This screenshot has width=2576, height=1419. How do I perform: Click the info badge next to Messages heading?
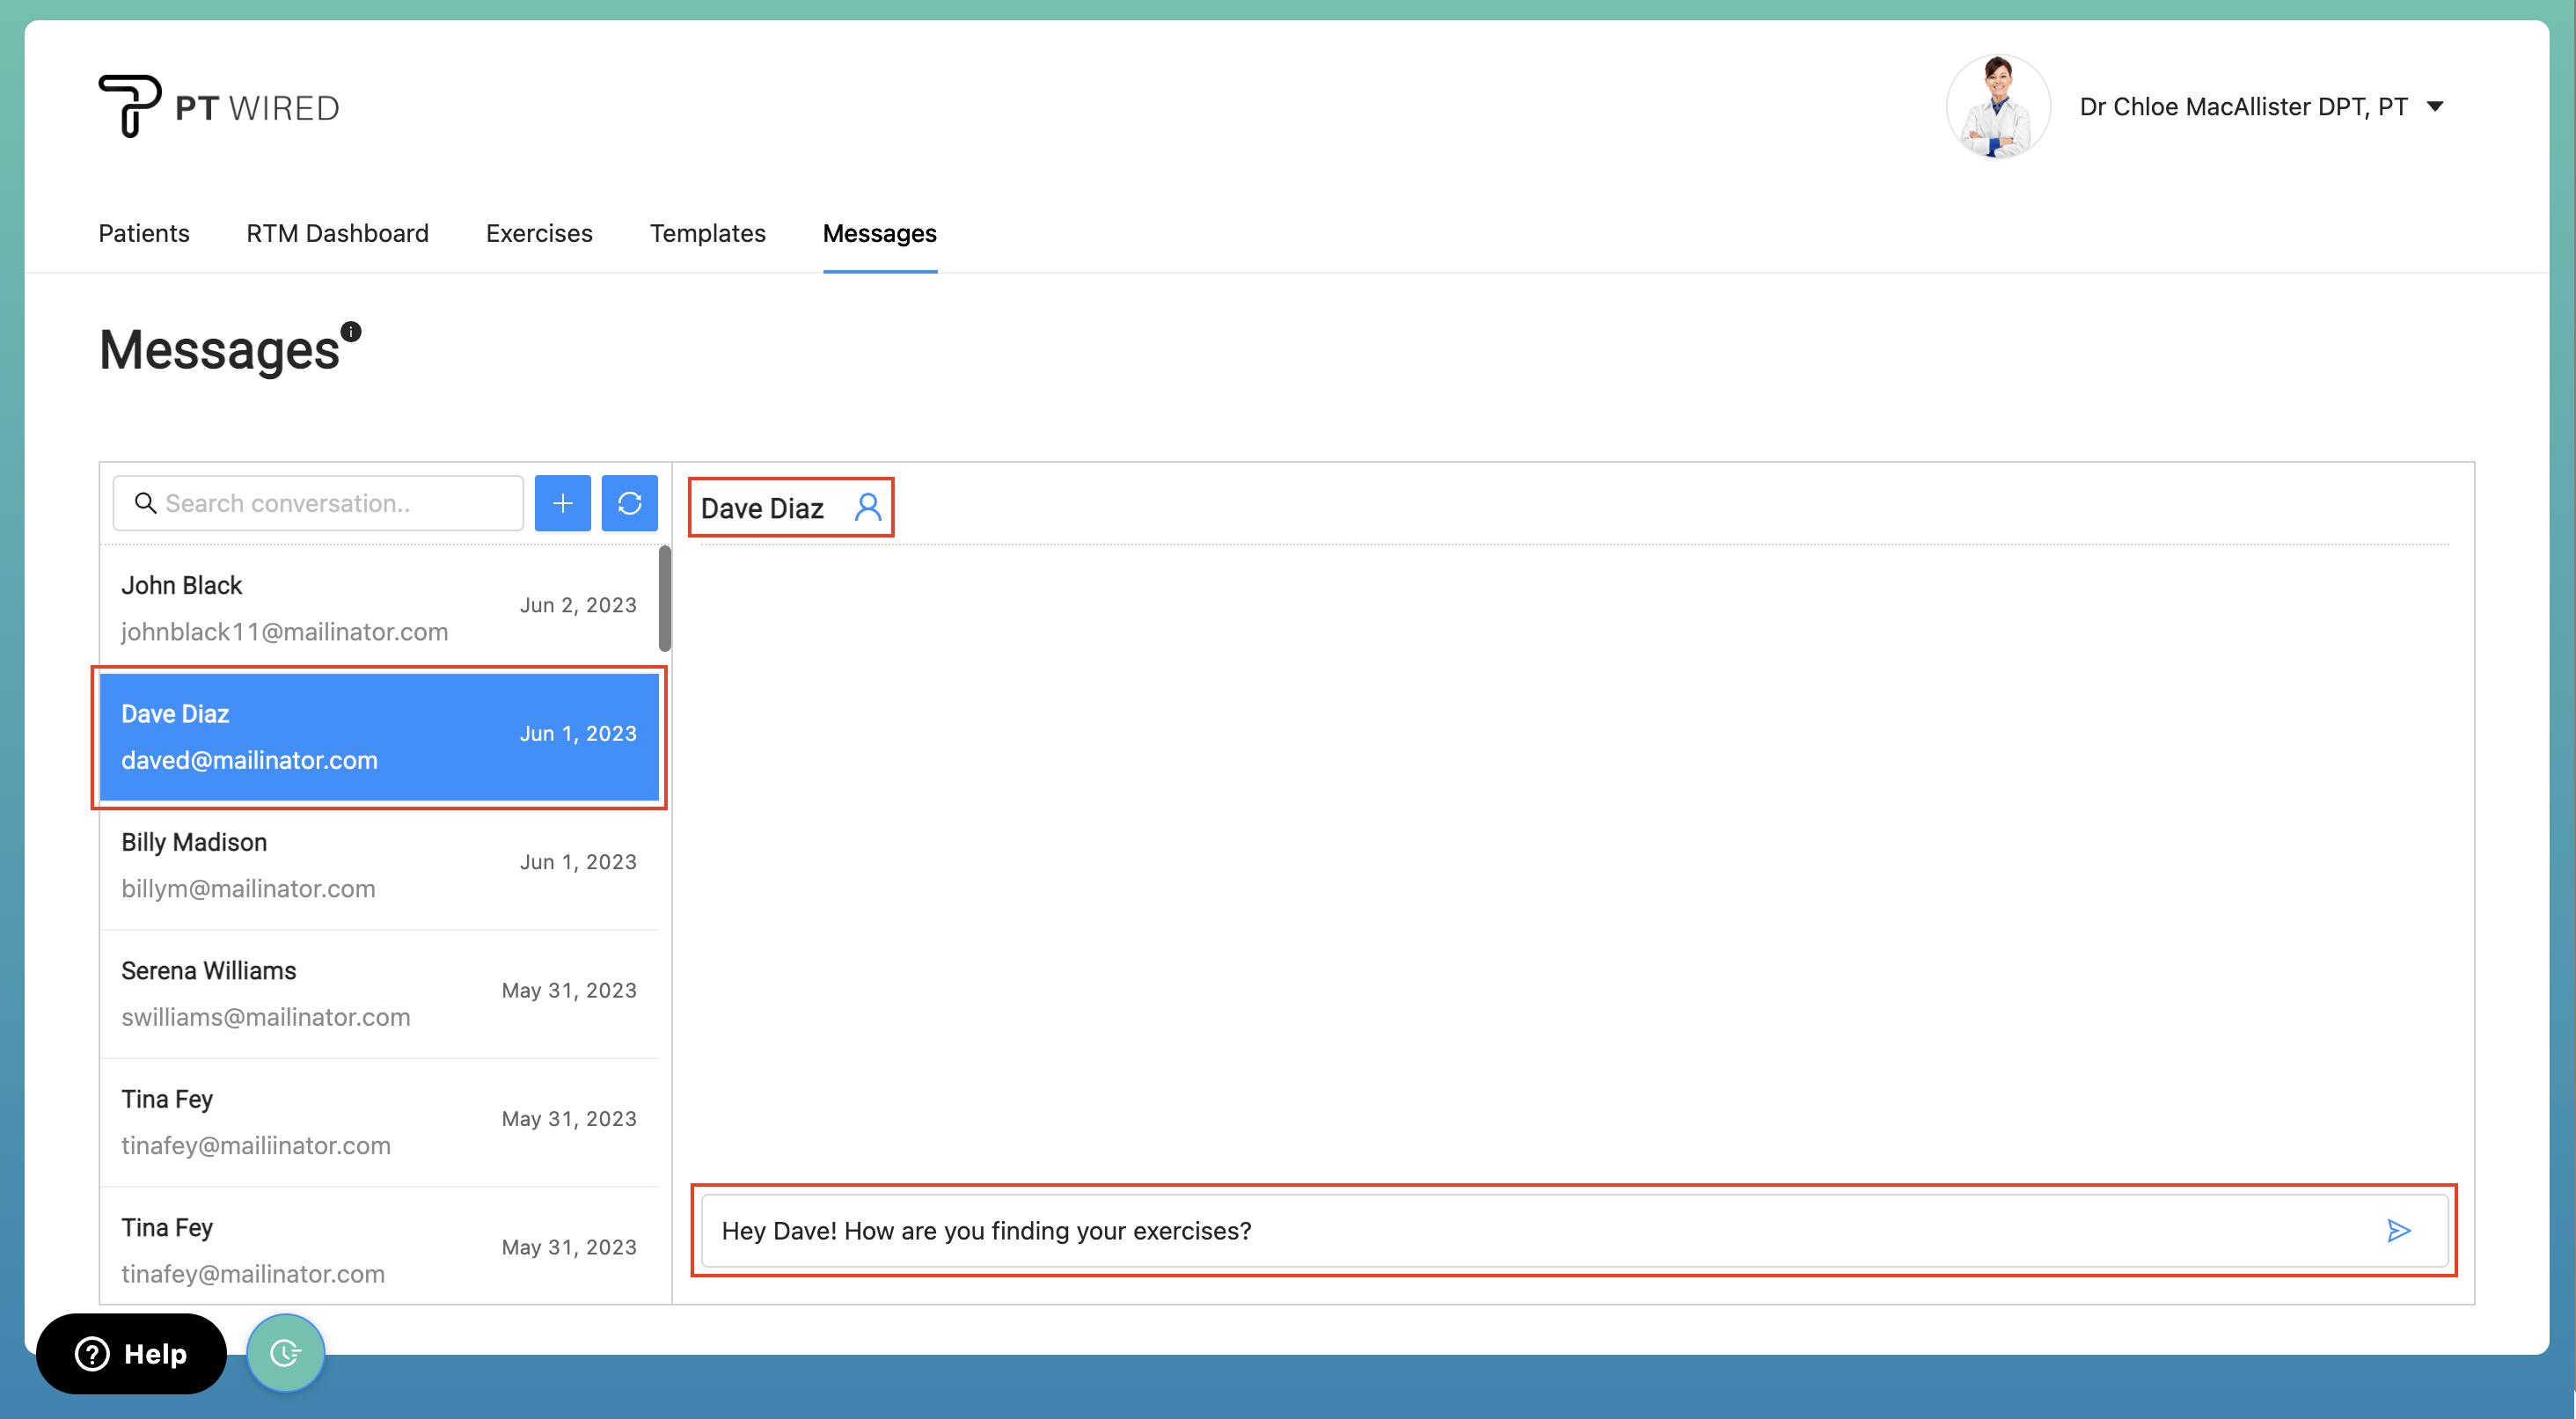[x=350, y=331]
